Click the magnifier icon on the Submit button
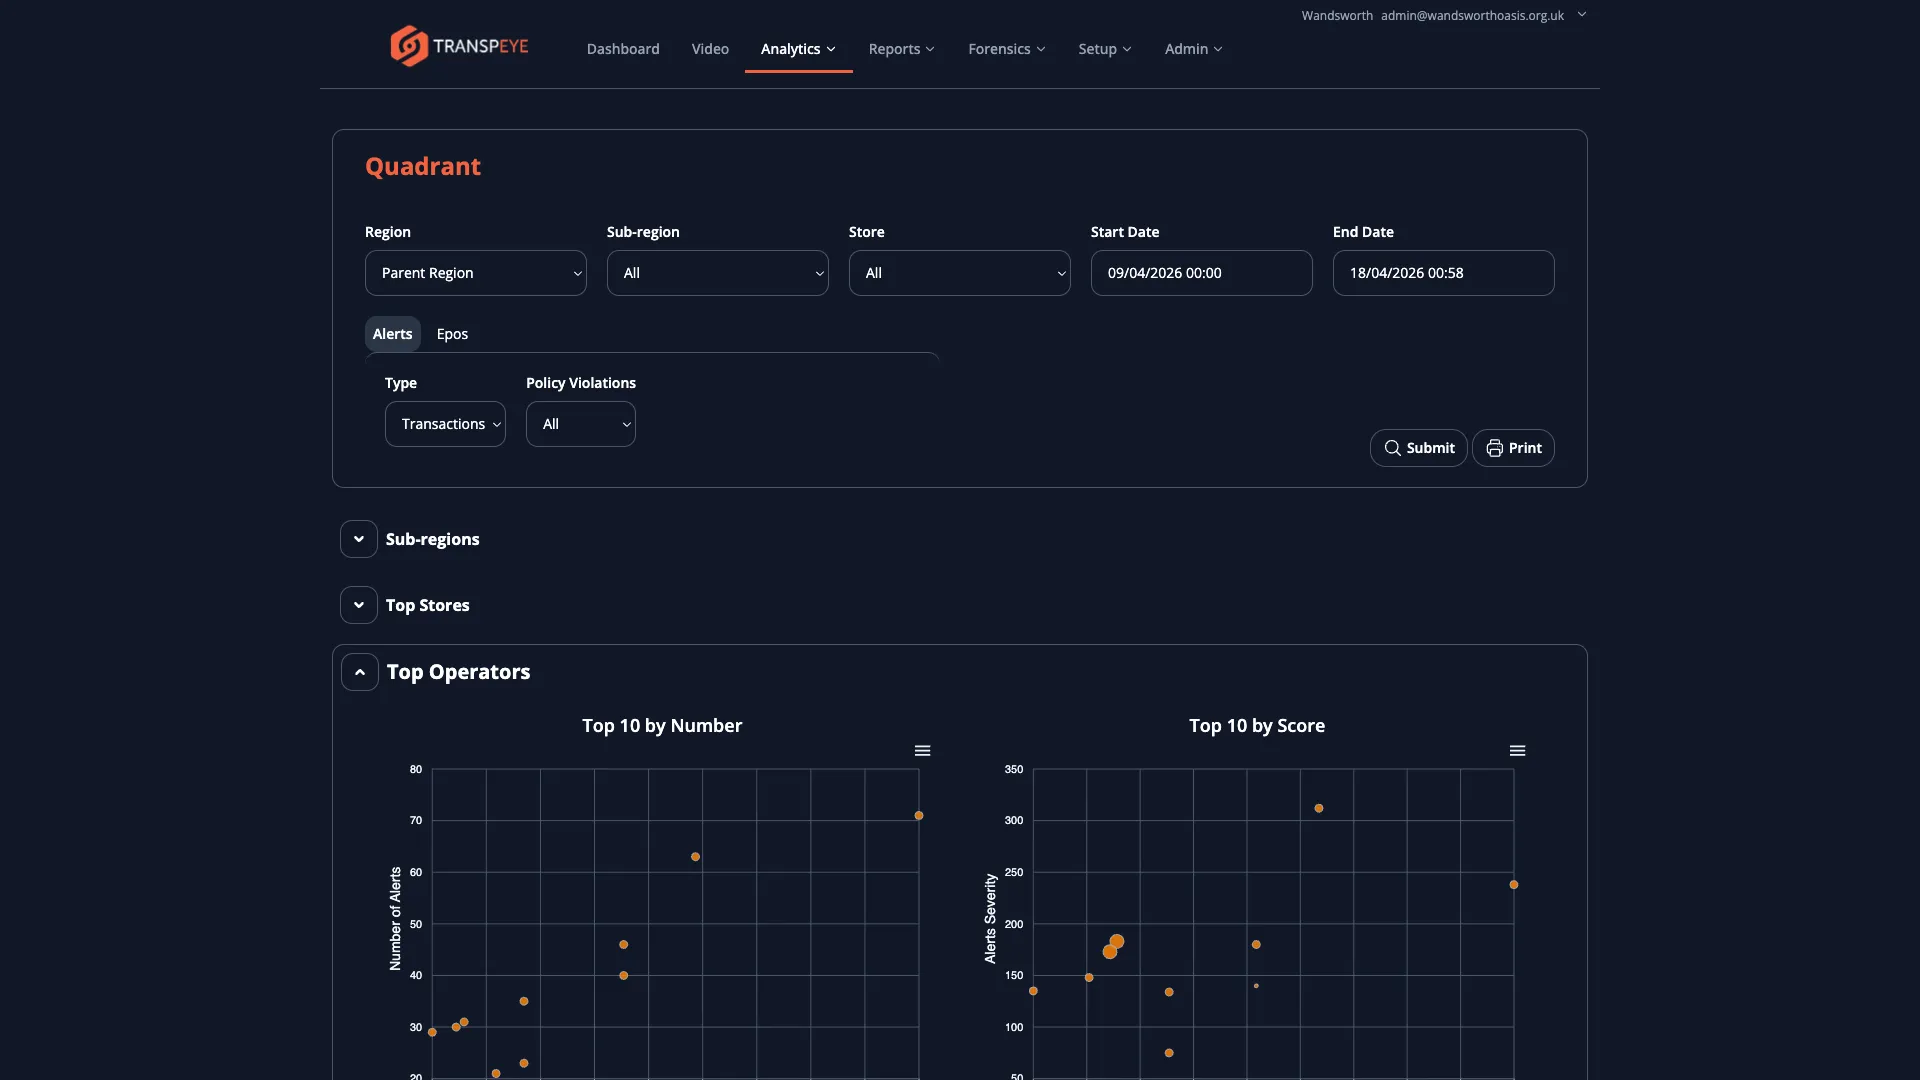 (1394, 448)
